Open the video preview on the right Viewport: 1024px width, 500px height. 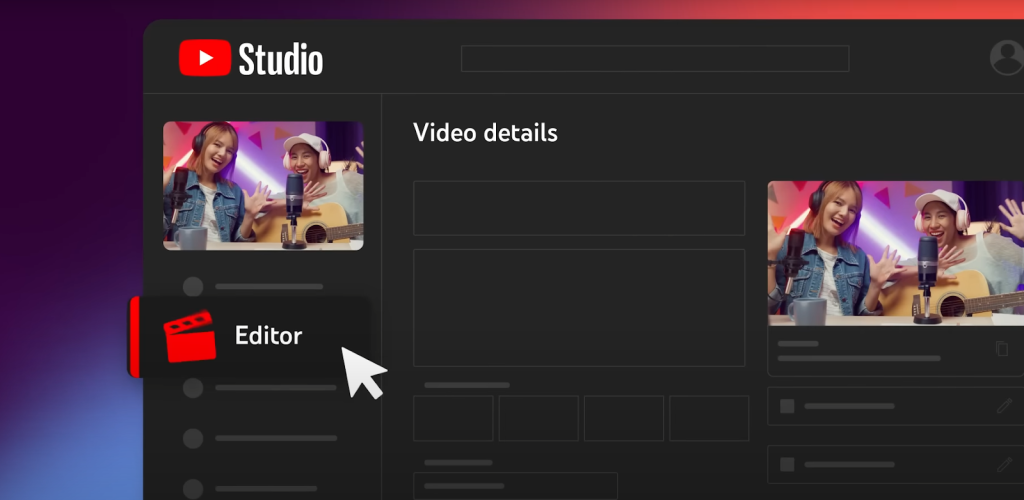(896, 253)
